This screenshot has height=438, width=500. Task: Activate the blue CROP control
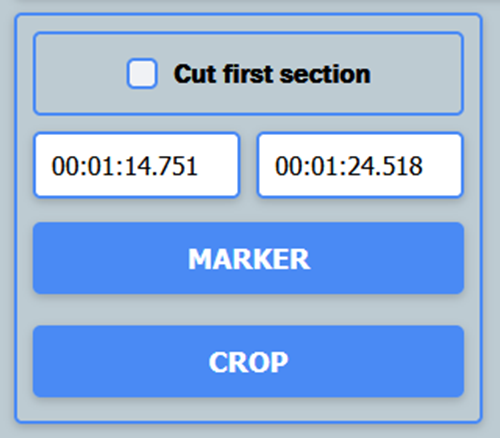click(x=248, y=361)
